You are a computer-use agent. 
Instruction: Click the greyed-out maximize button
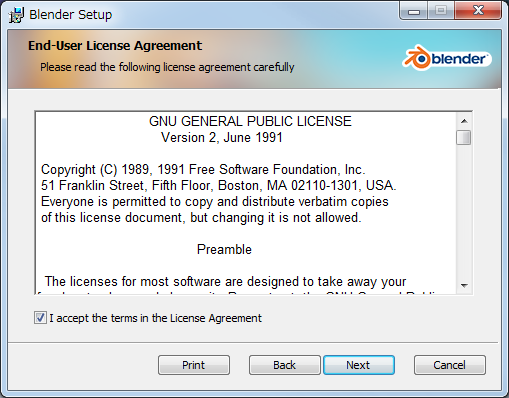click(441, 11)
